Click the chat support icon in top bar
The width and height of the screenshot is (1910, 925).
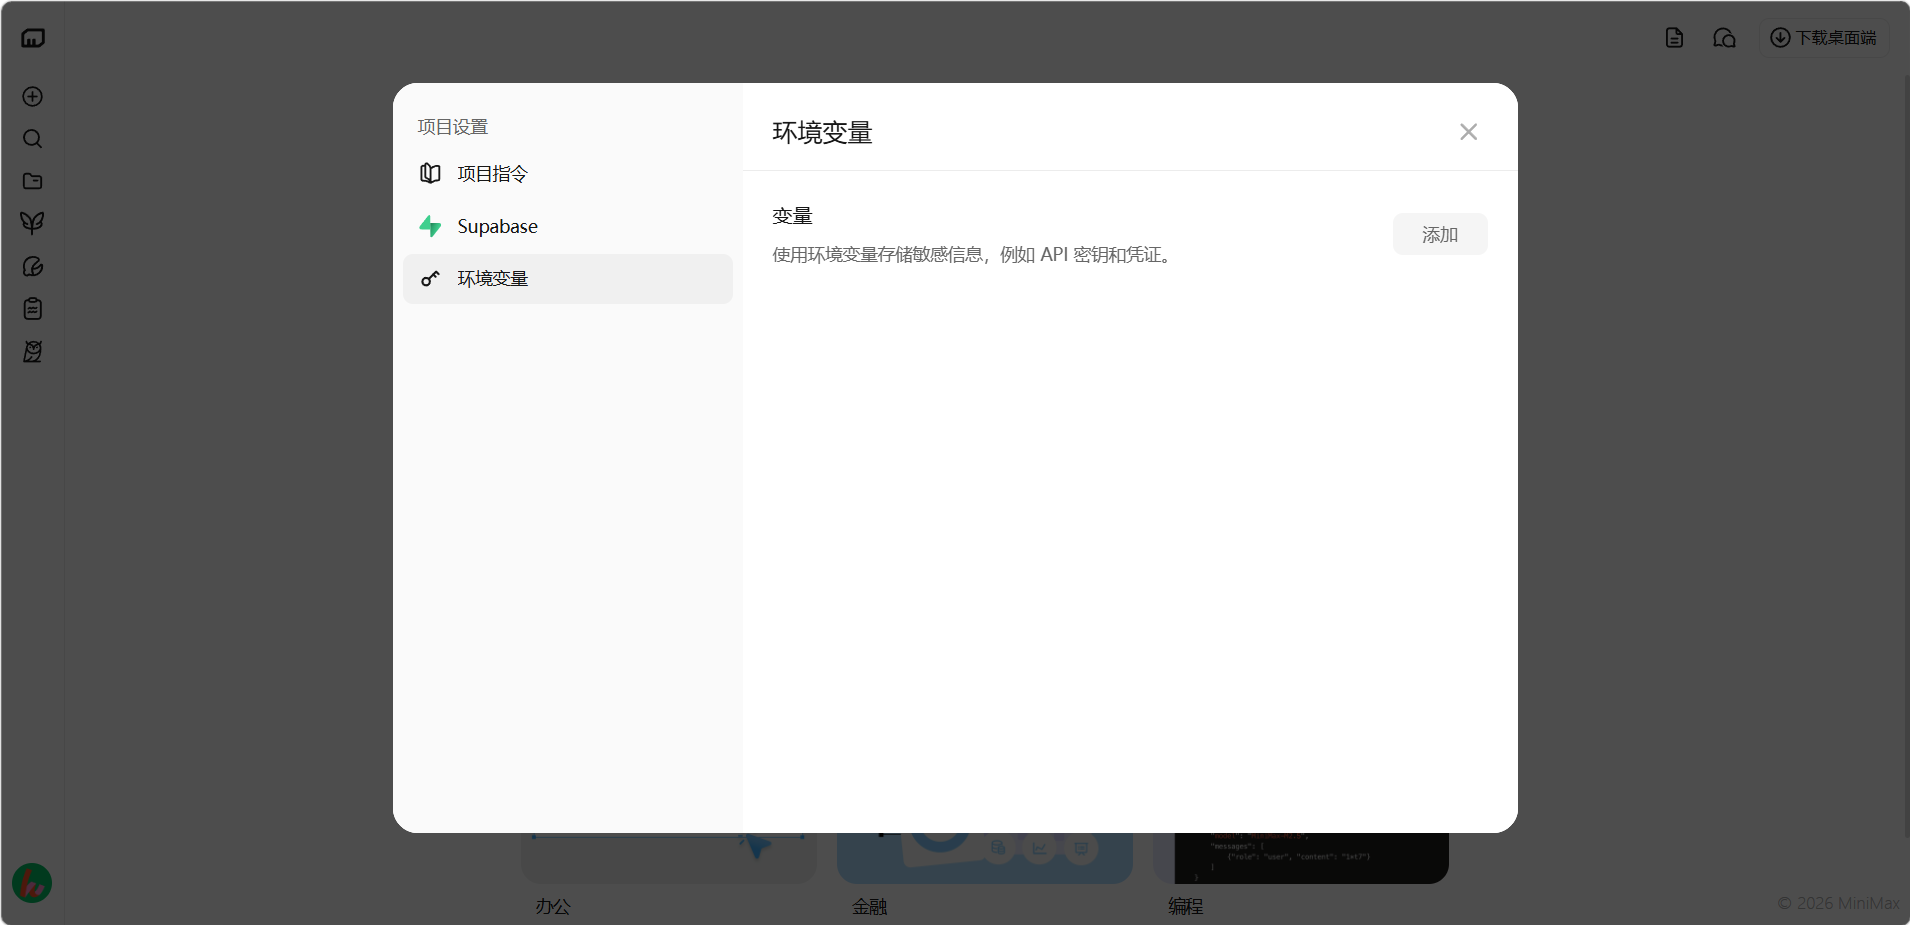pyautogui.click(x=1724, y=38)
